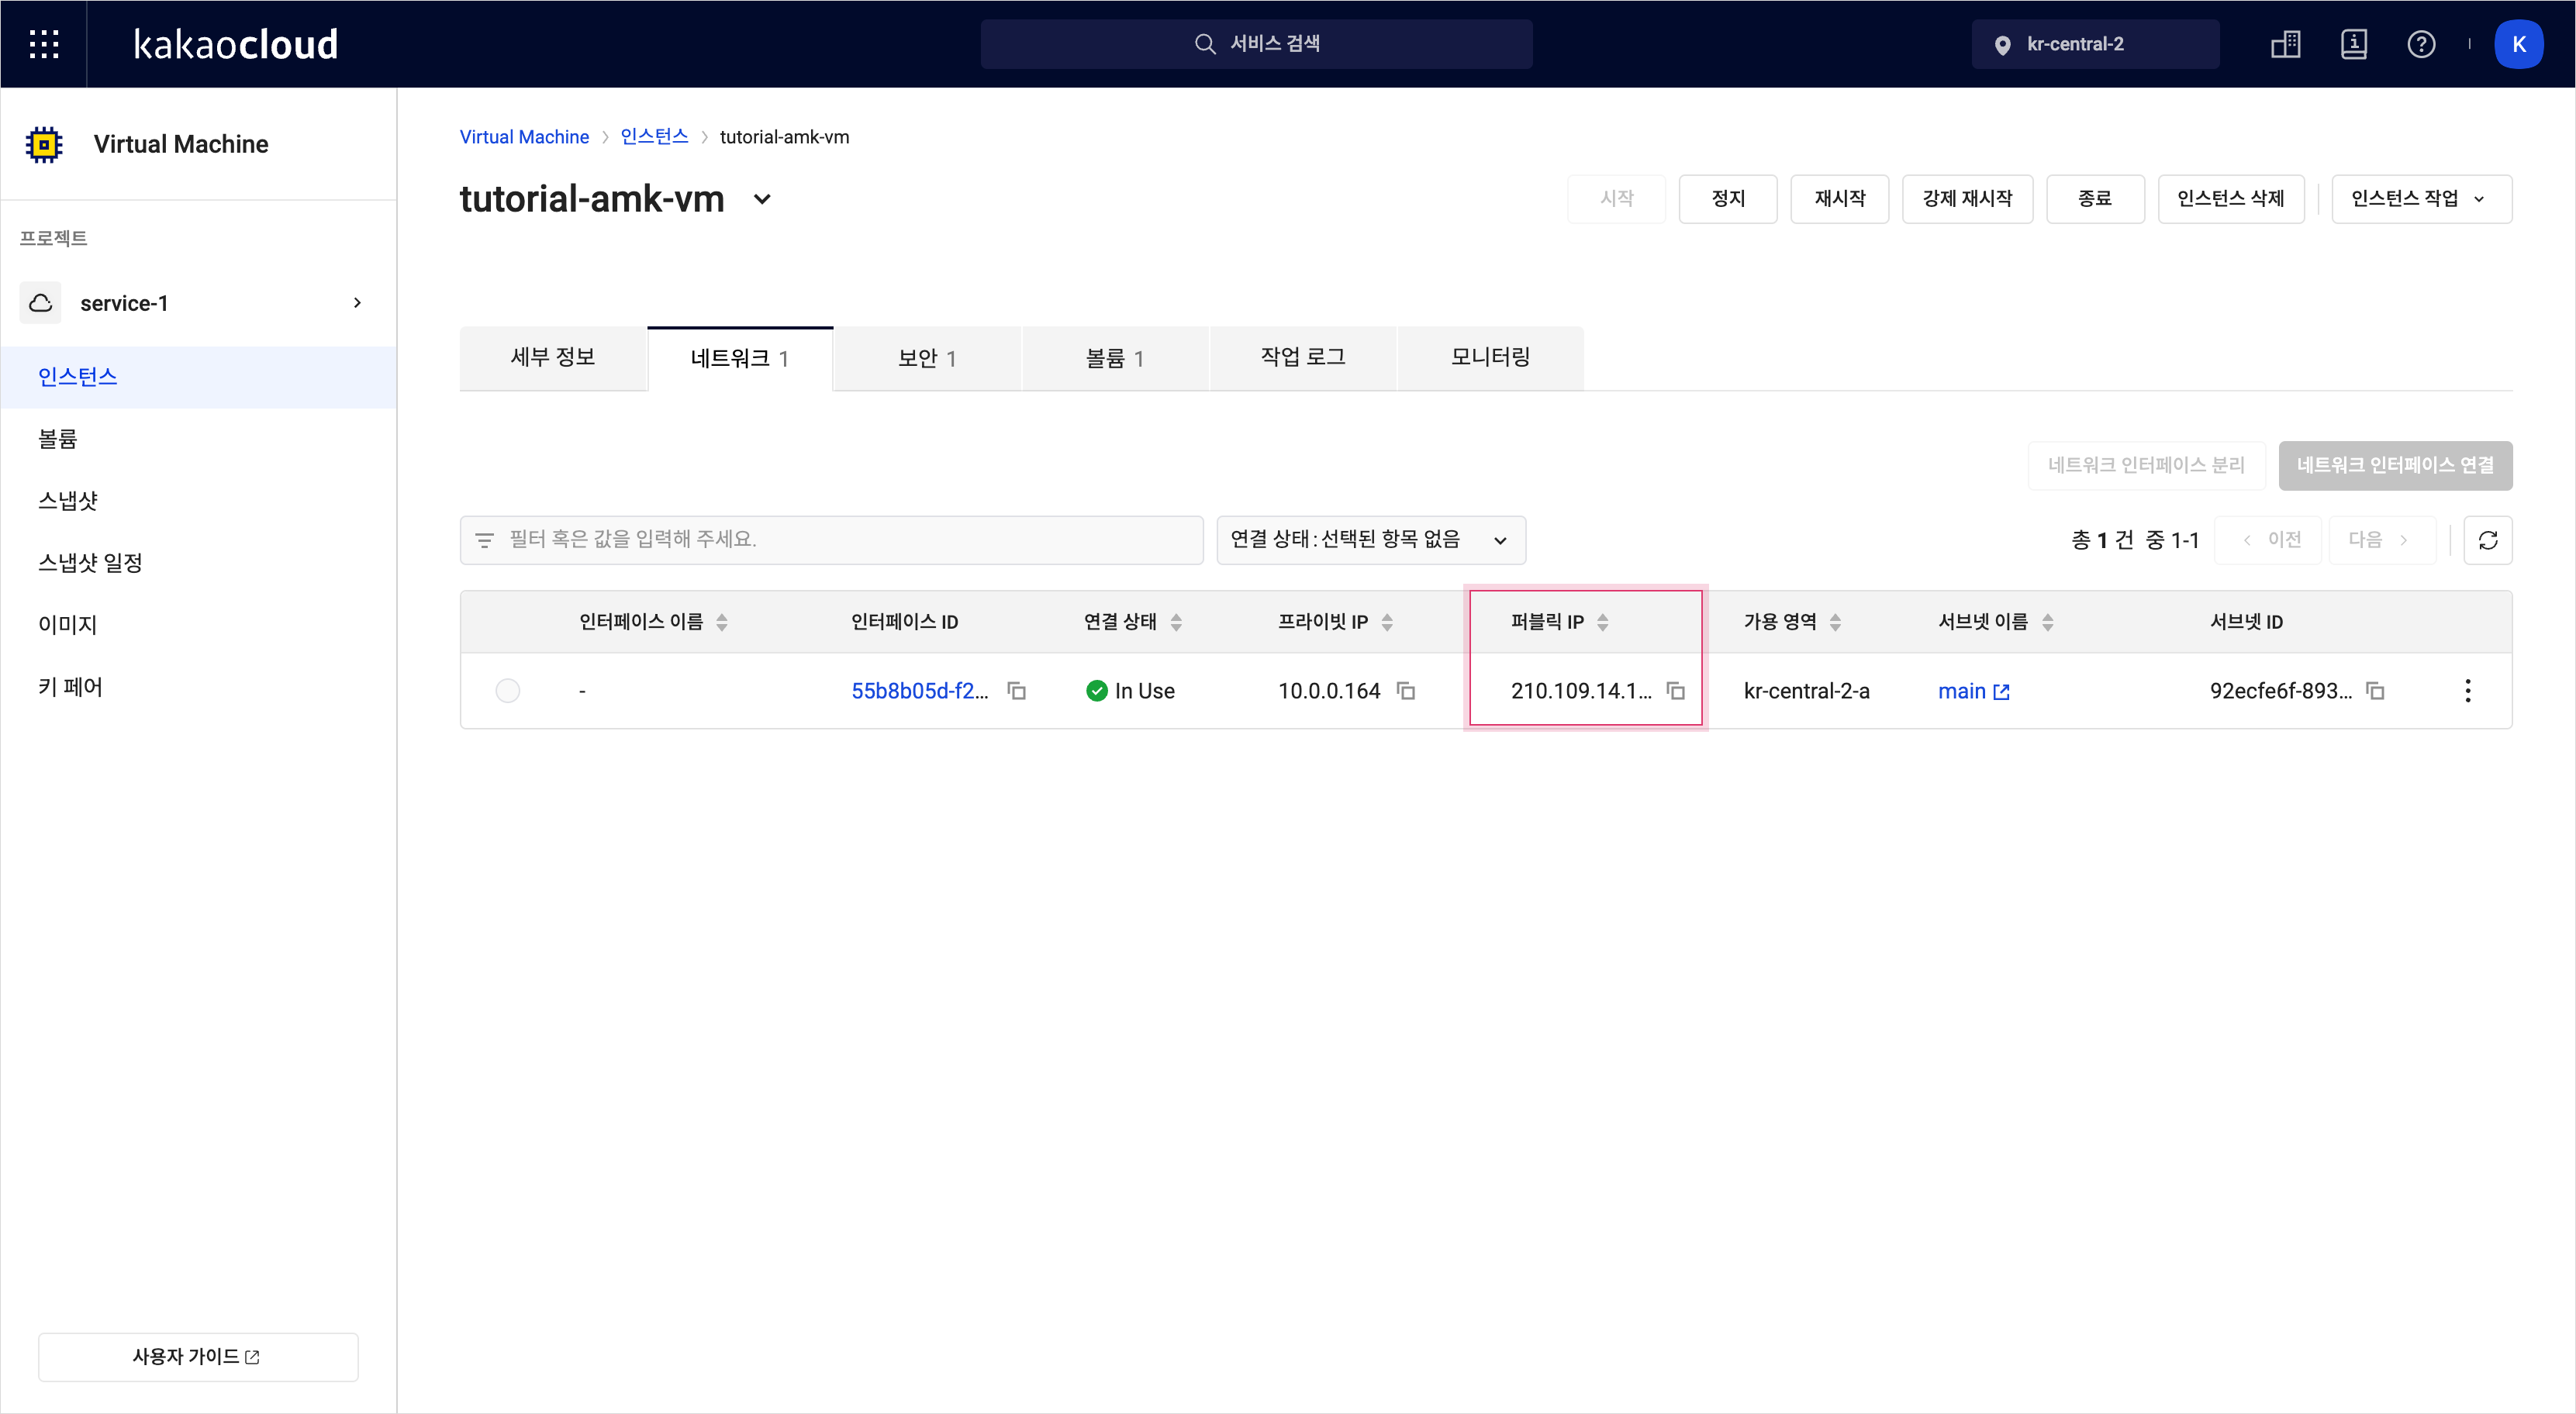Click the 종료 button

2095,199
